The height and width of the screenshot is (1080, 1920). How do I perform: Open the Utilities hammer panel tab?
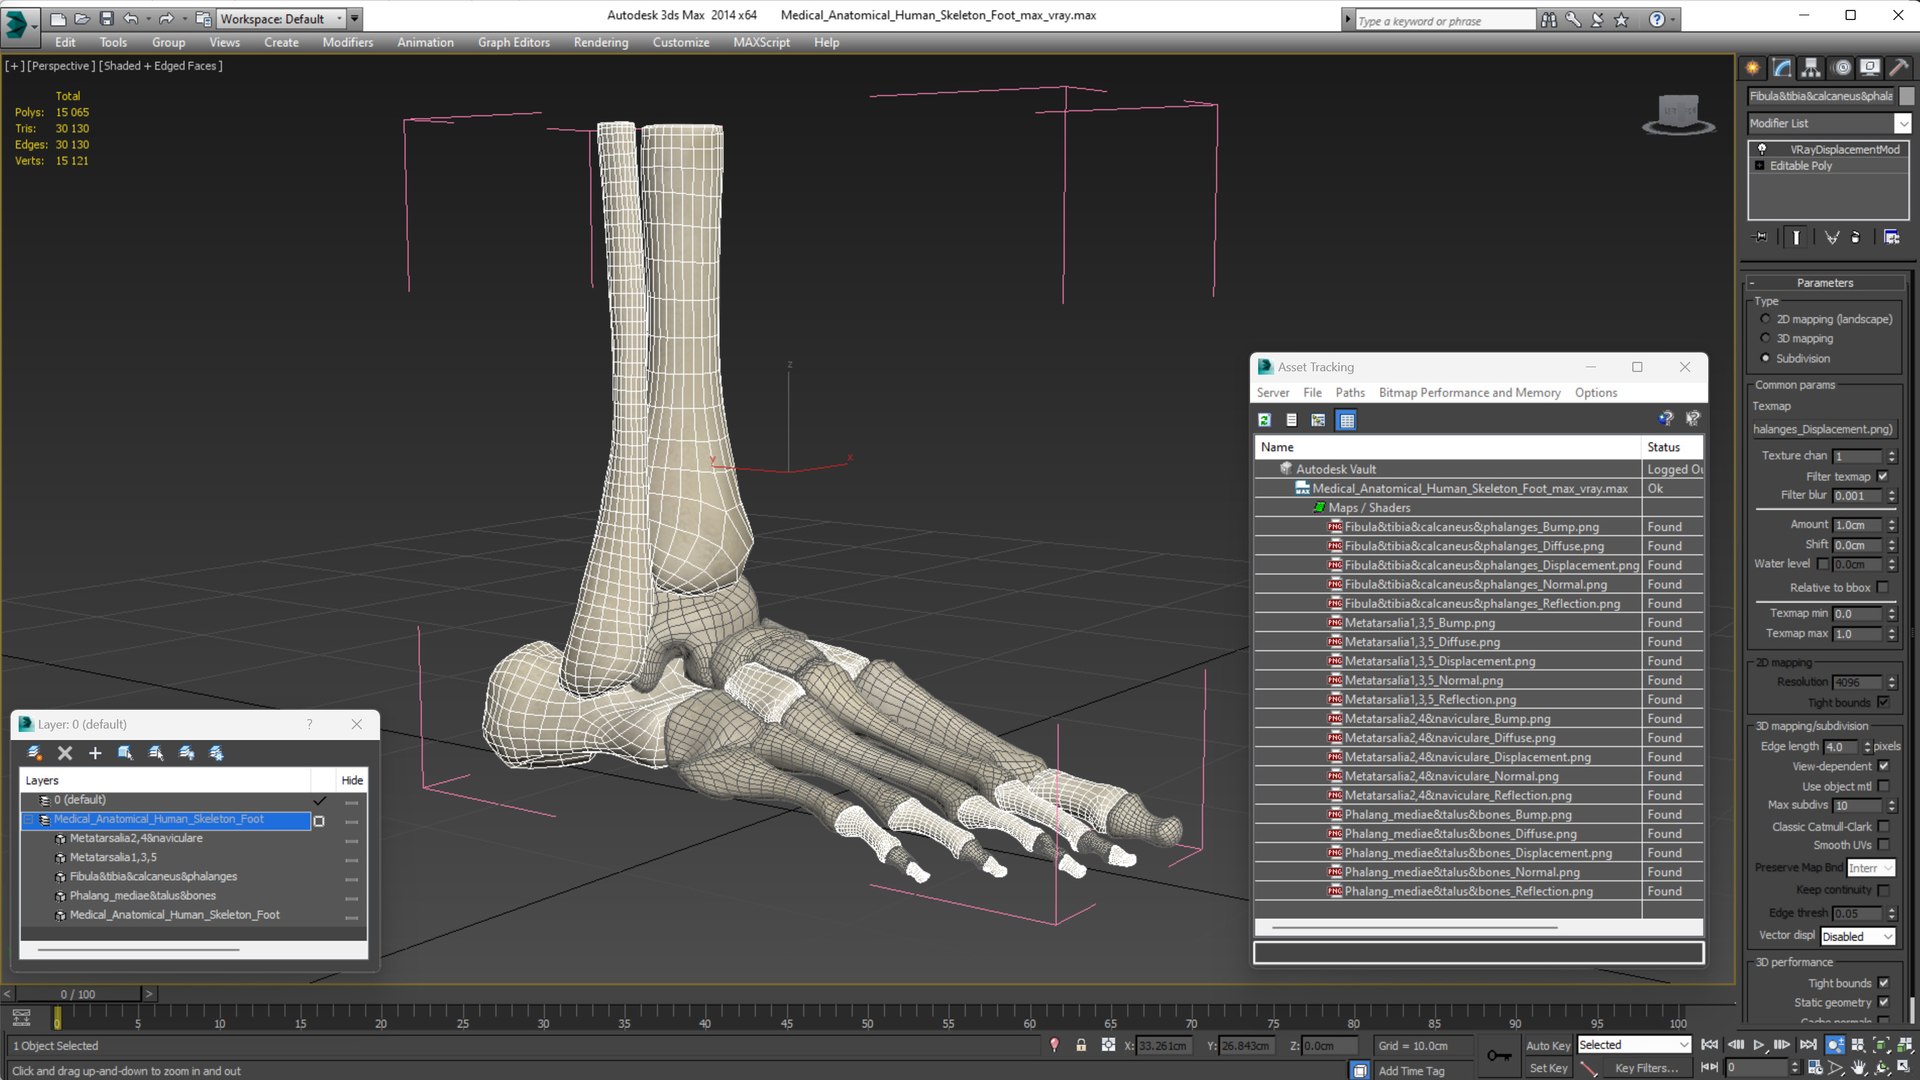tap(1898, 68)
